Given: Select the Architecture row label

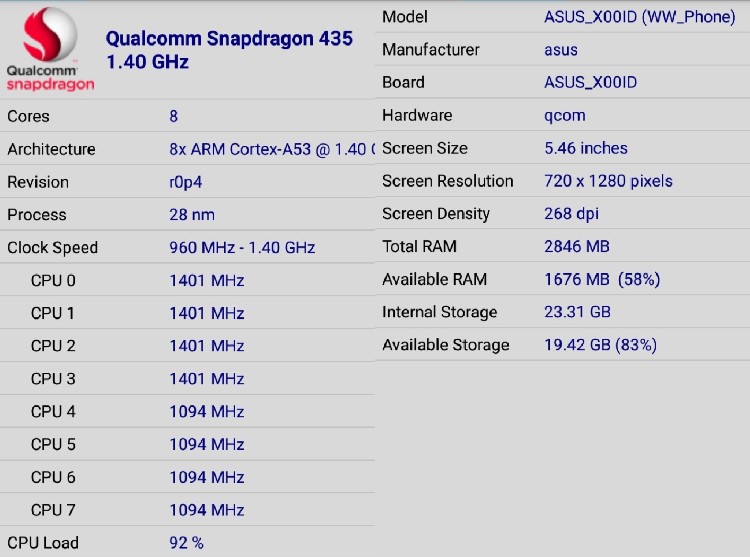Looking at the screenshot, I should coord(51,149).
